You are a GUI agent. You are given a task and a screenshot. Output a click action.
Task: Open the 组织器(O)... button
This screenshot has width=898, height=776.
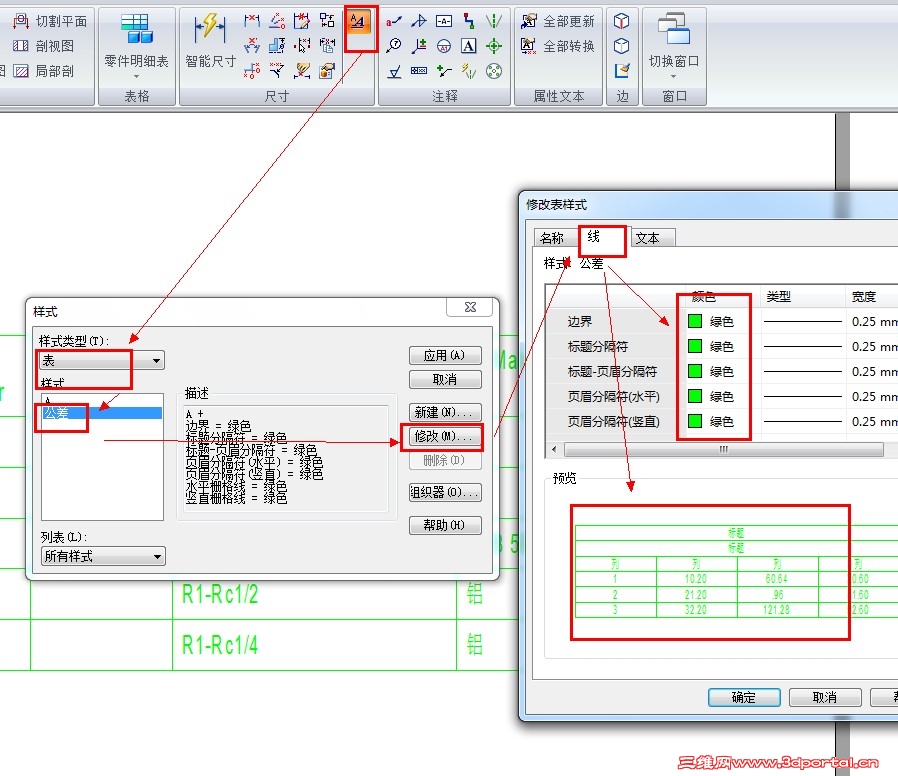click(x=445, y=492)
